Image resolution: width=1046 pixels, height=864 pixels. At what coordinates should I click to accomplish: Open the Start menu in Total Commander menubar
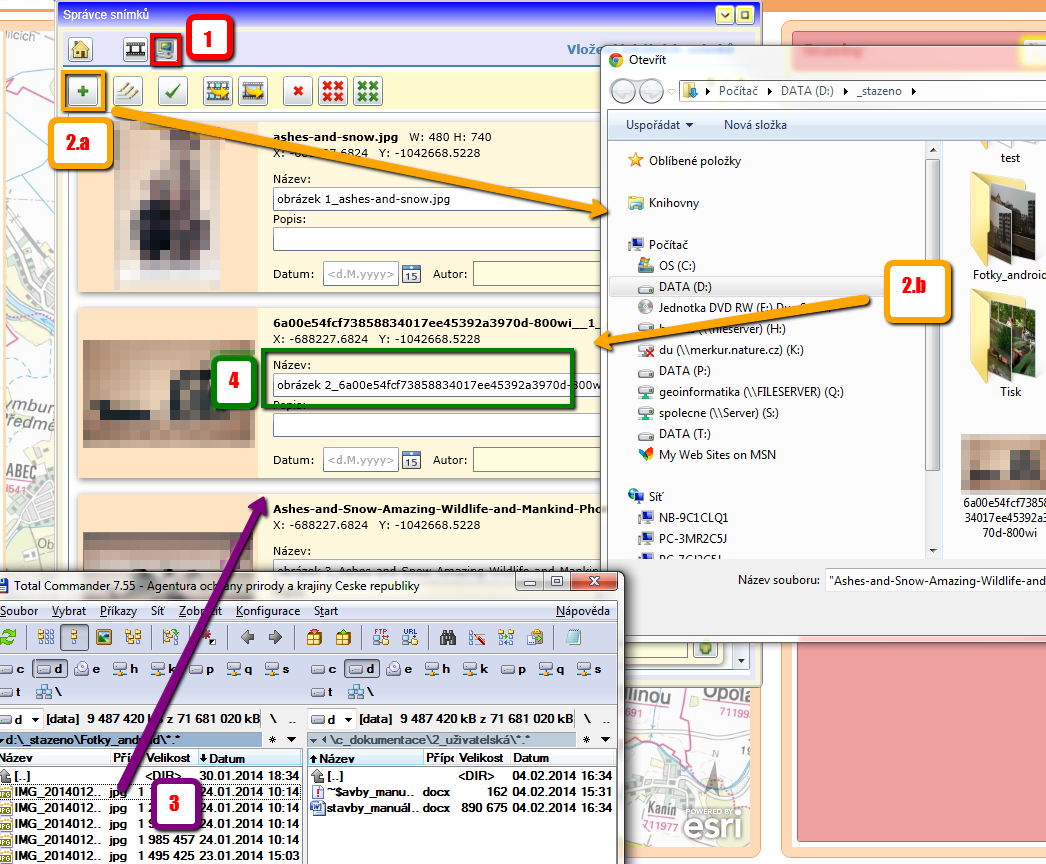(326, 610)
